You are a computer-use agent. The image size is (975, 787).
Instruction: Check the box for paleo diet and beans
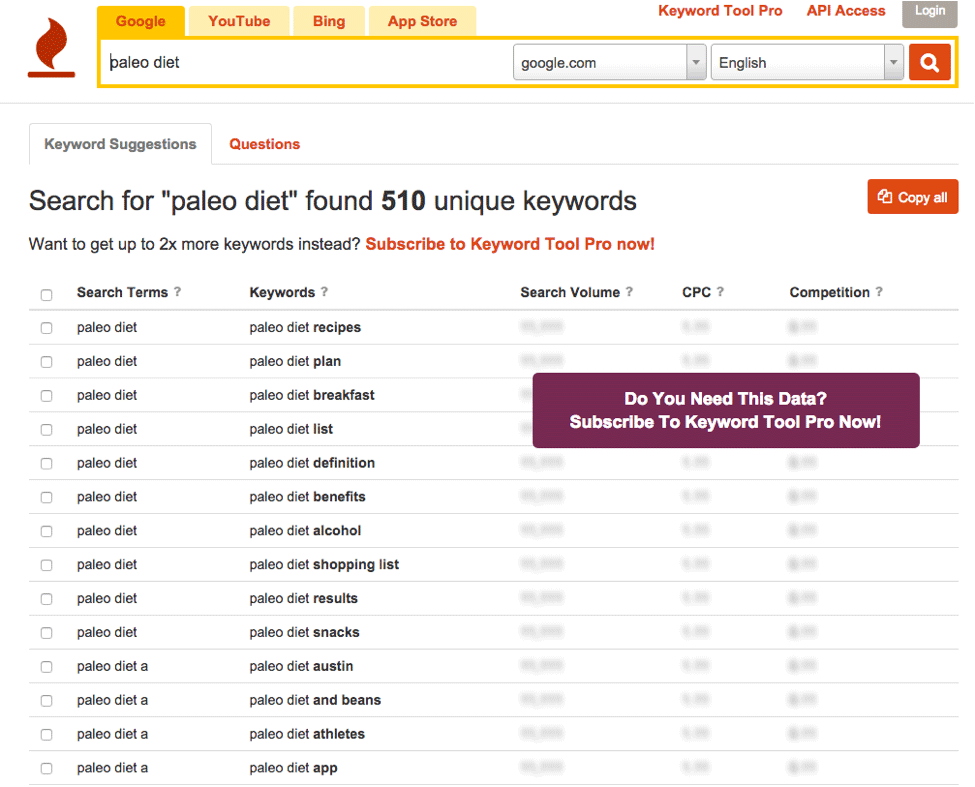[x=47, y=701]
